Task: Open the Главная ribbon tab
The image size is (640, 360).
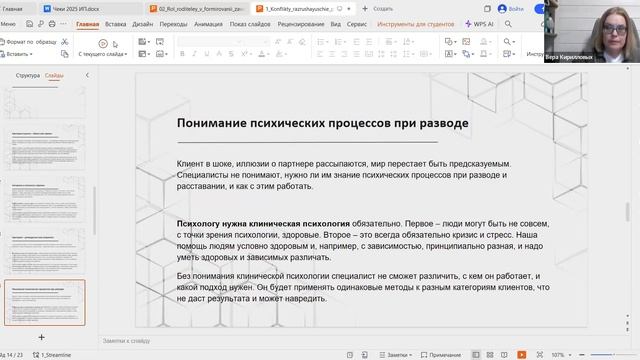Action: point(87,24)
